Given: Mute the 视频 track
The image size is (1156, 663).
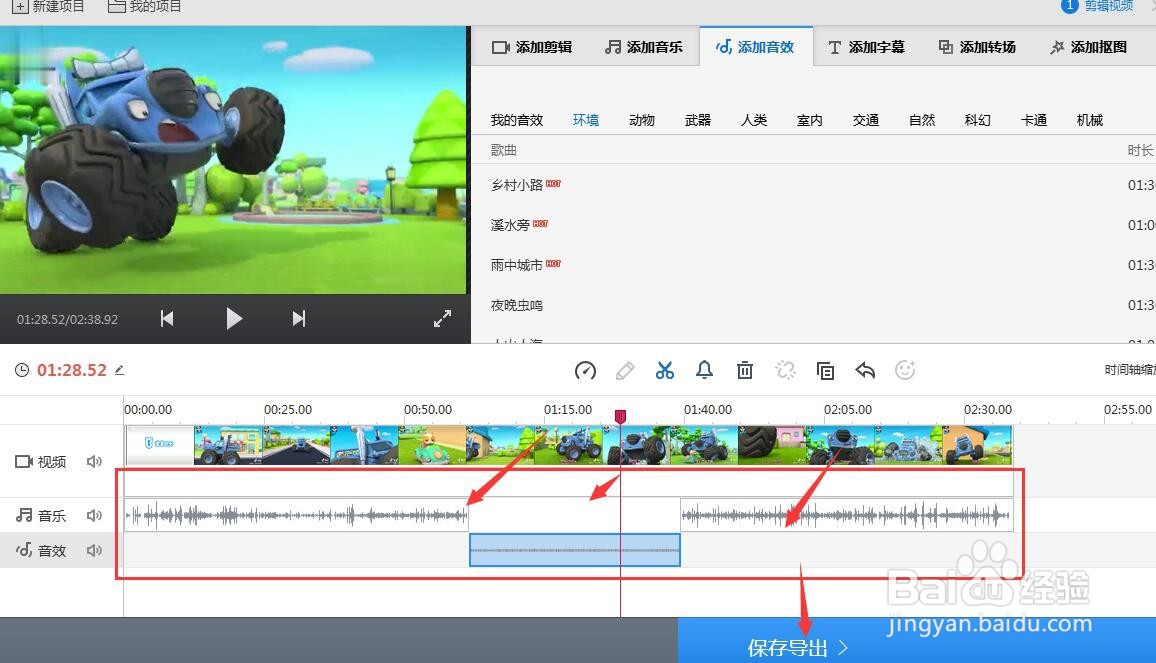Looking at the screenshot, I should tap(94, 462).
